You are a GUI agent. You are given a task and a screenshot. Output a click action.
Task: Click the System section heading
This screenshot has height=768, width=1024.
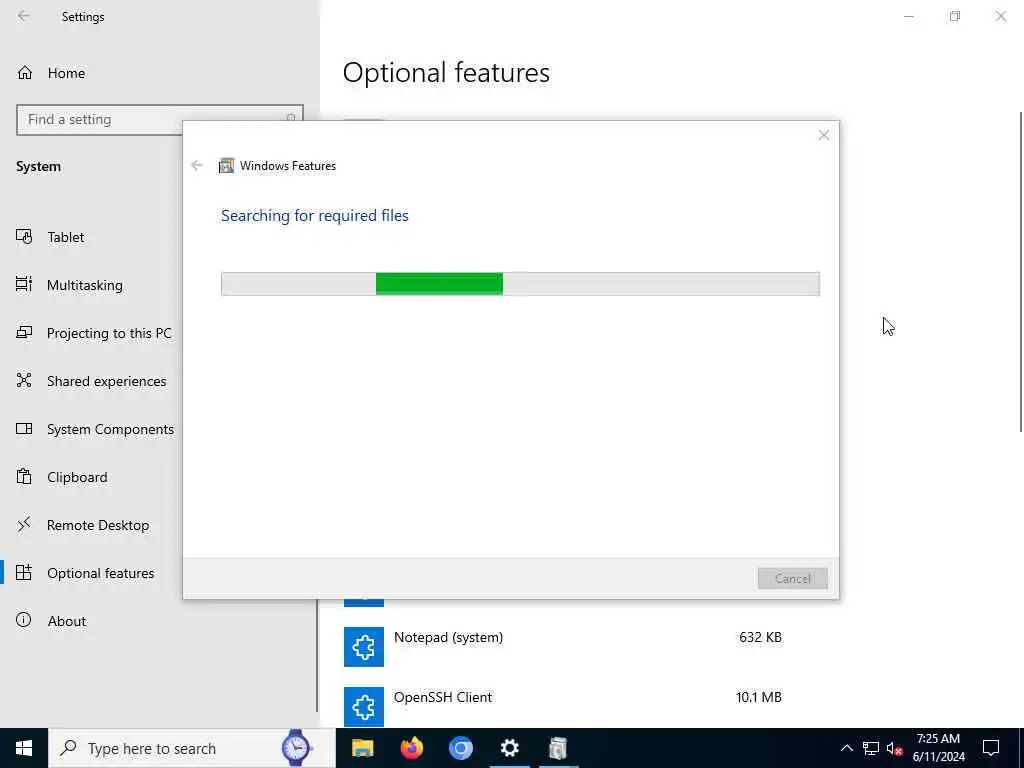(x=39, y=167)
